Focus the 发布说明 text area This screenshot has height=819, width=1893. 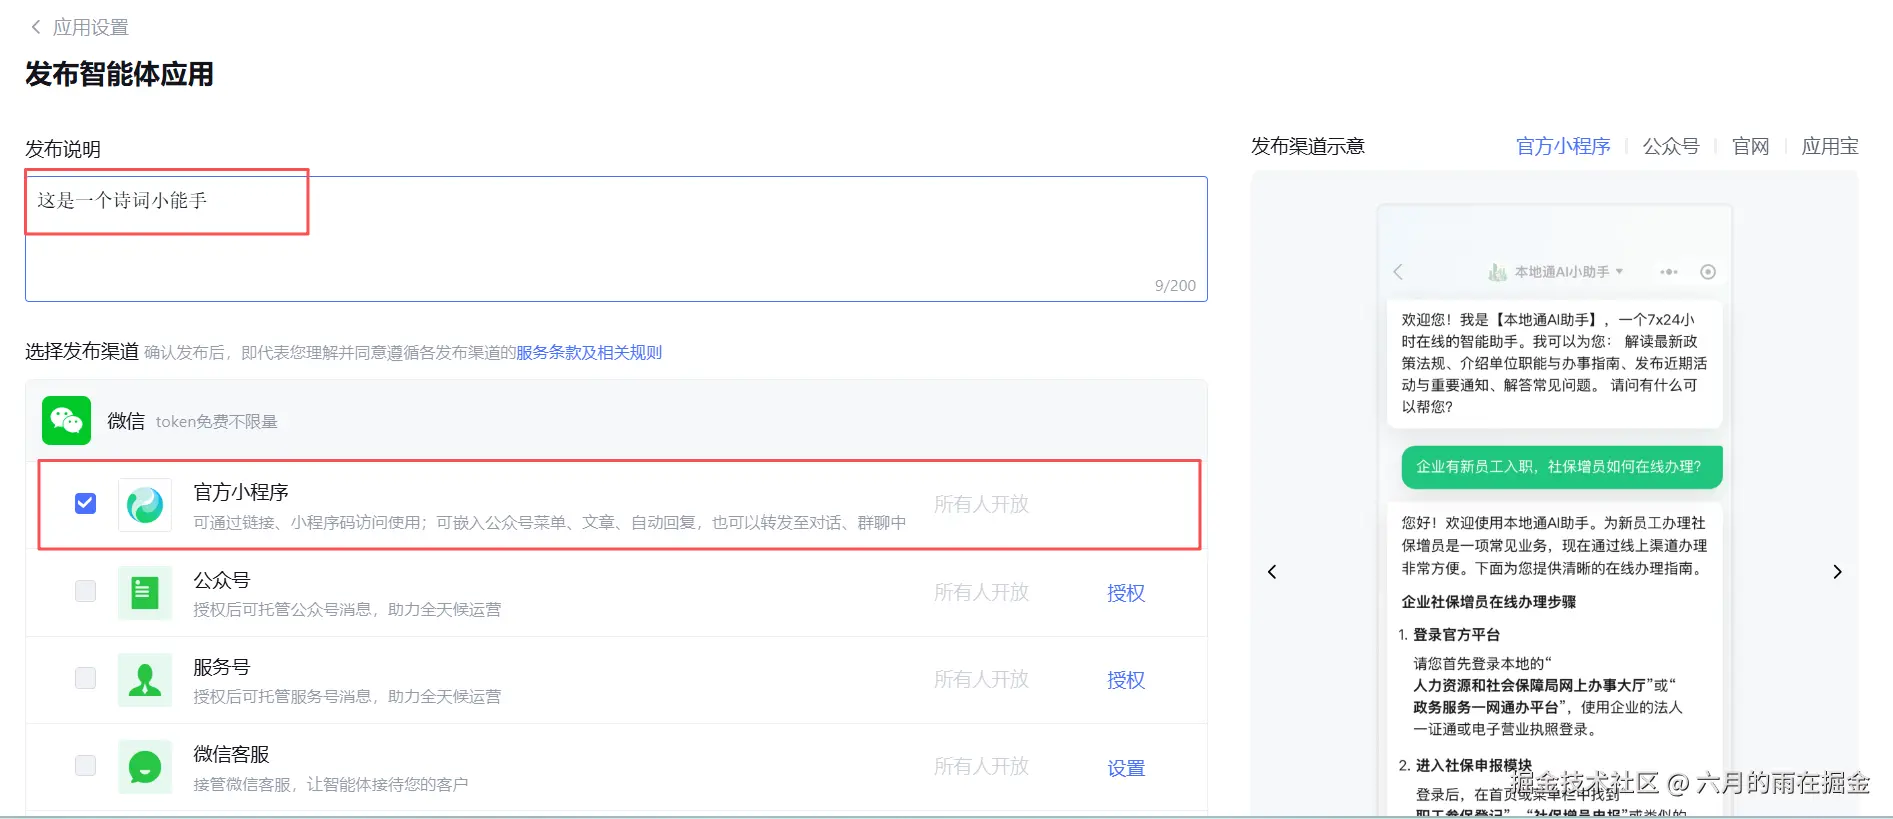[x=616, y=239]
